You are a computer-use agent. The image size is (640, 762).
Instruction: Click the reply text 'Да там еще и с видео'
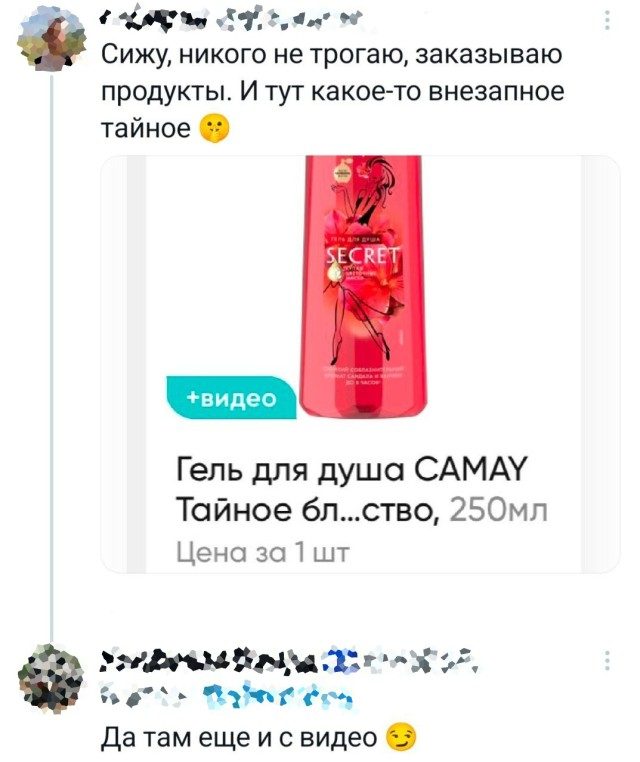(239, 738)
